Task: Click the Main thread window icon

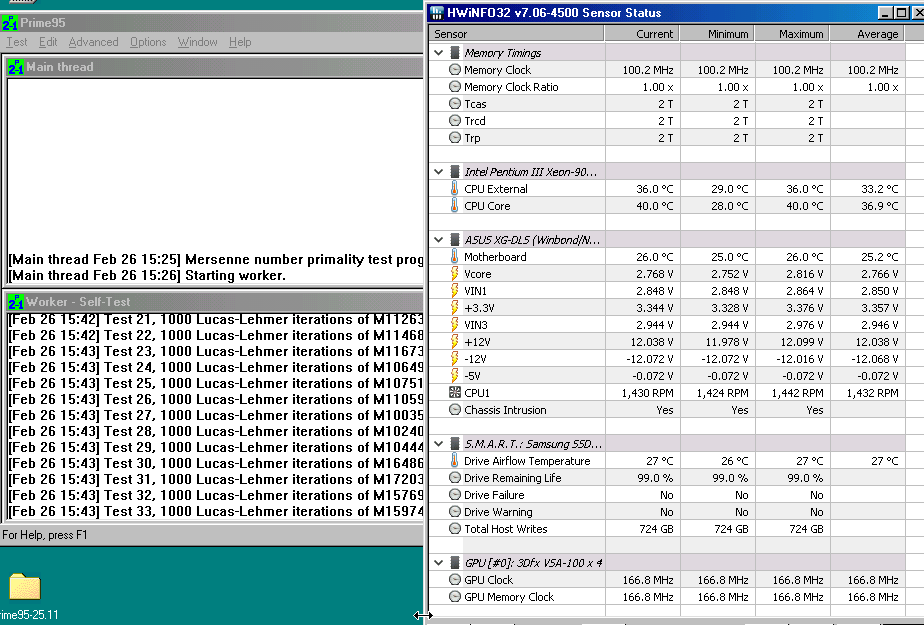Action: pyautogui.click(x=15, y=67)
